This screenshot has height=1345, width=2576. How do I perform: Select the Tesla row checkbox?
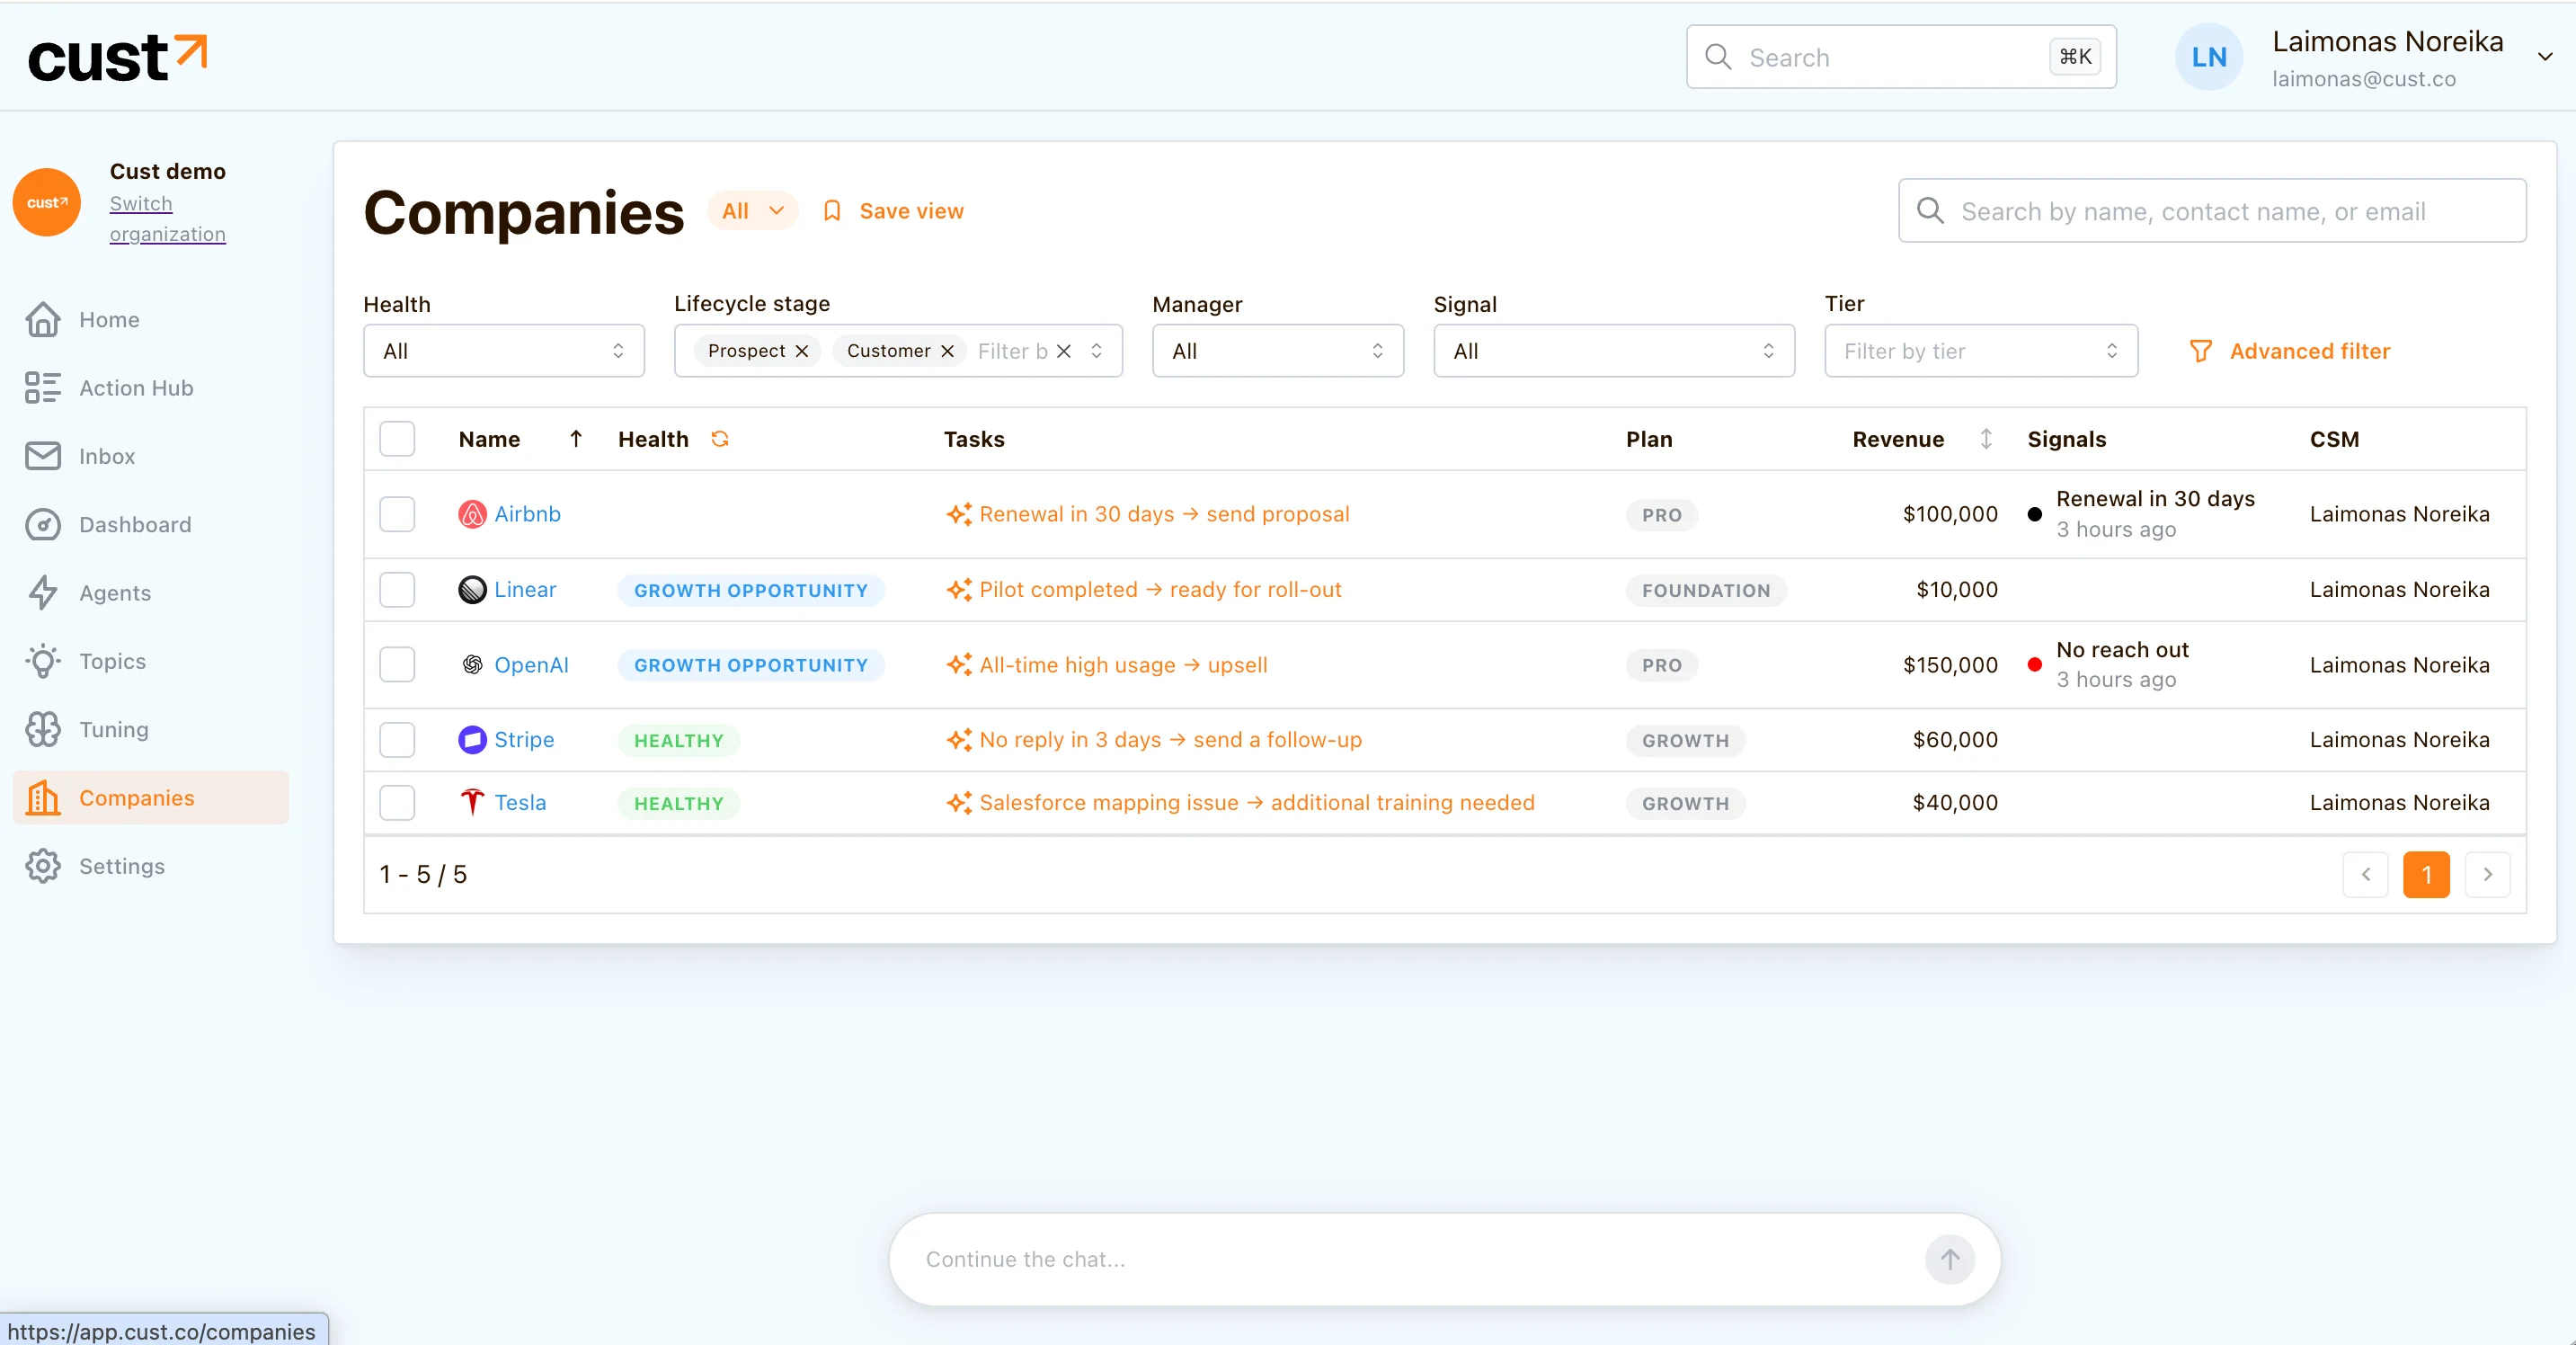click(397, 803)
